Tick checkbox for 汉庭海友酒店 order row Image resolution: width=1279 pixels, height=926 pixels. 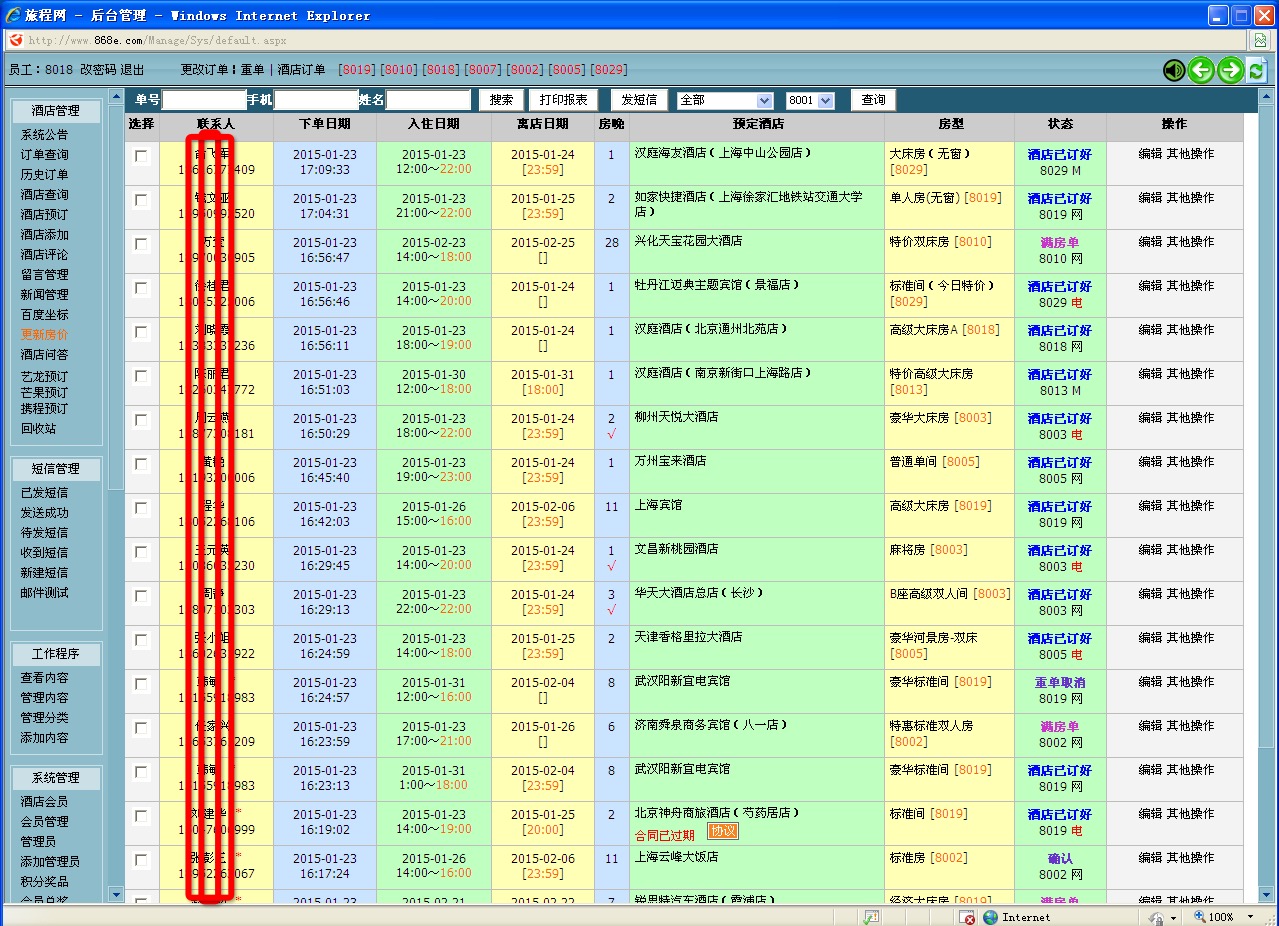(142, 157)
